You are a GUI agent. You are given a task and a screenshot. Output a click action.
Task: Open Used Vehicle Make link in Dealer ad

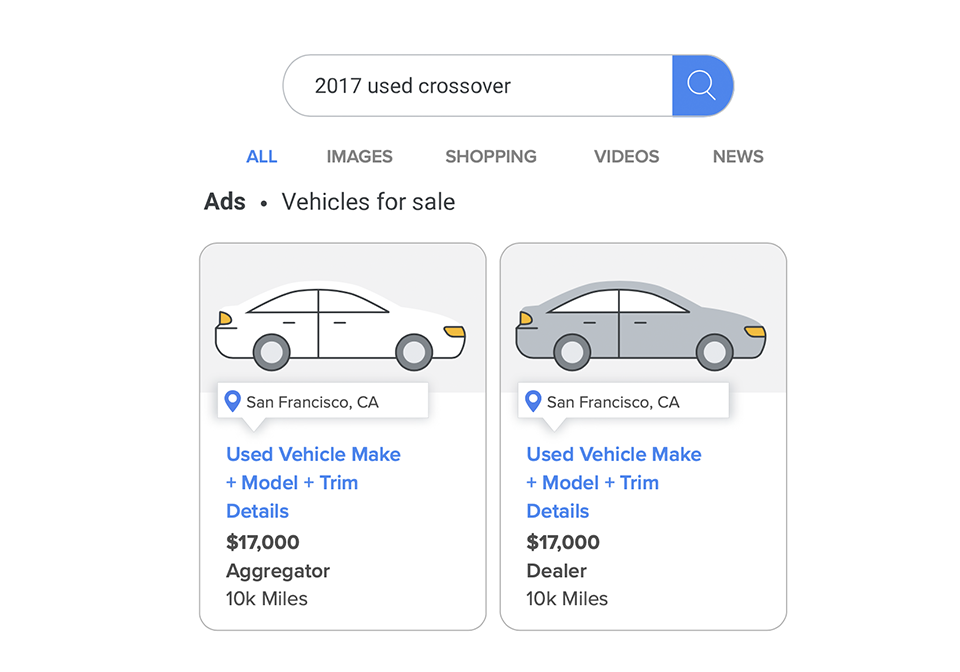(614, 482)
